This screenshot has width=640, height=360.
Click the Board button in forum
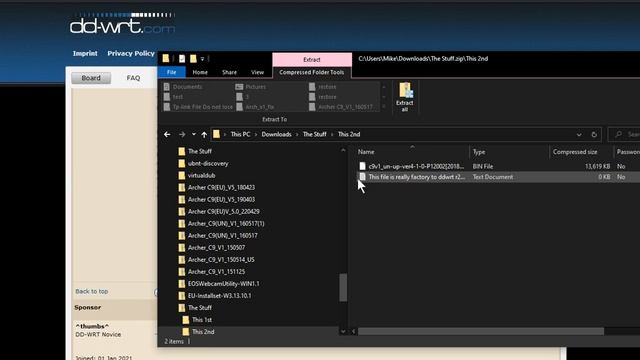coord(91,78)
